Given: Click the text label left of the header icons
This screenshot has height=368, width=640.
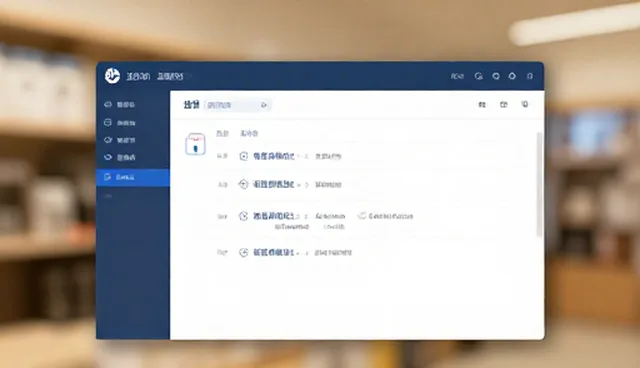Looking at the screenshot, I should pos(457,76).
